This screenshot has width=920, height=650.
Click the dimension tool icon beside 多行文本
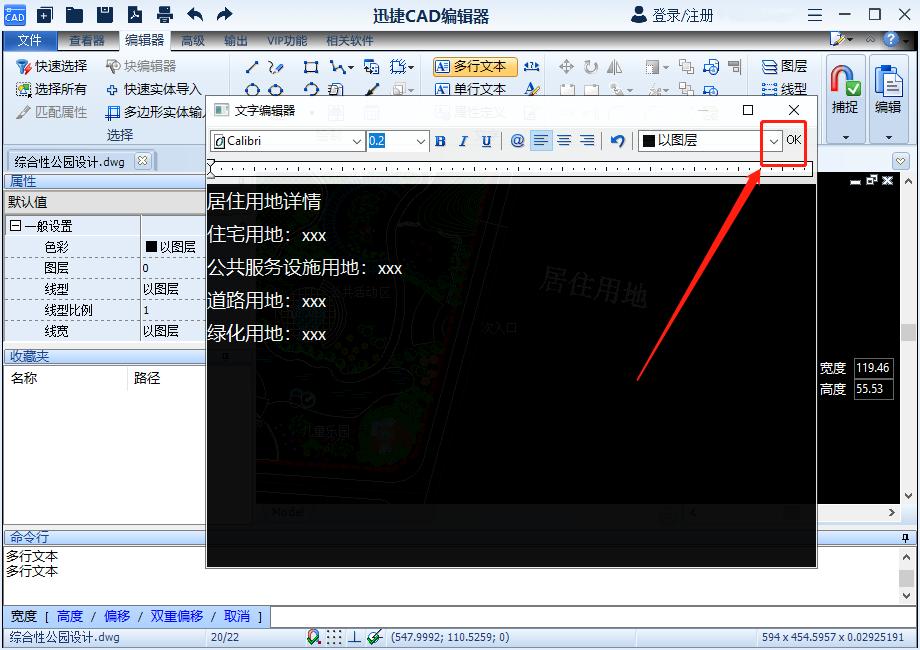click(532, 67)
